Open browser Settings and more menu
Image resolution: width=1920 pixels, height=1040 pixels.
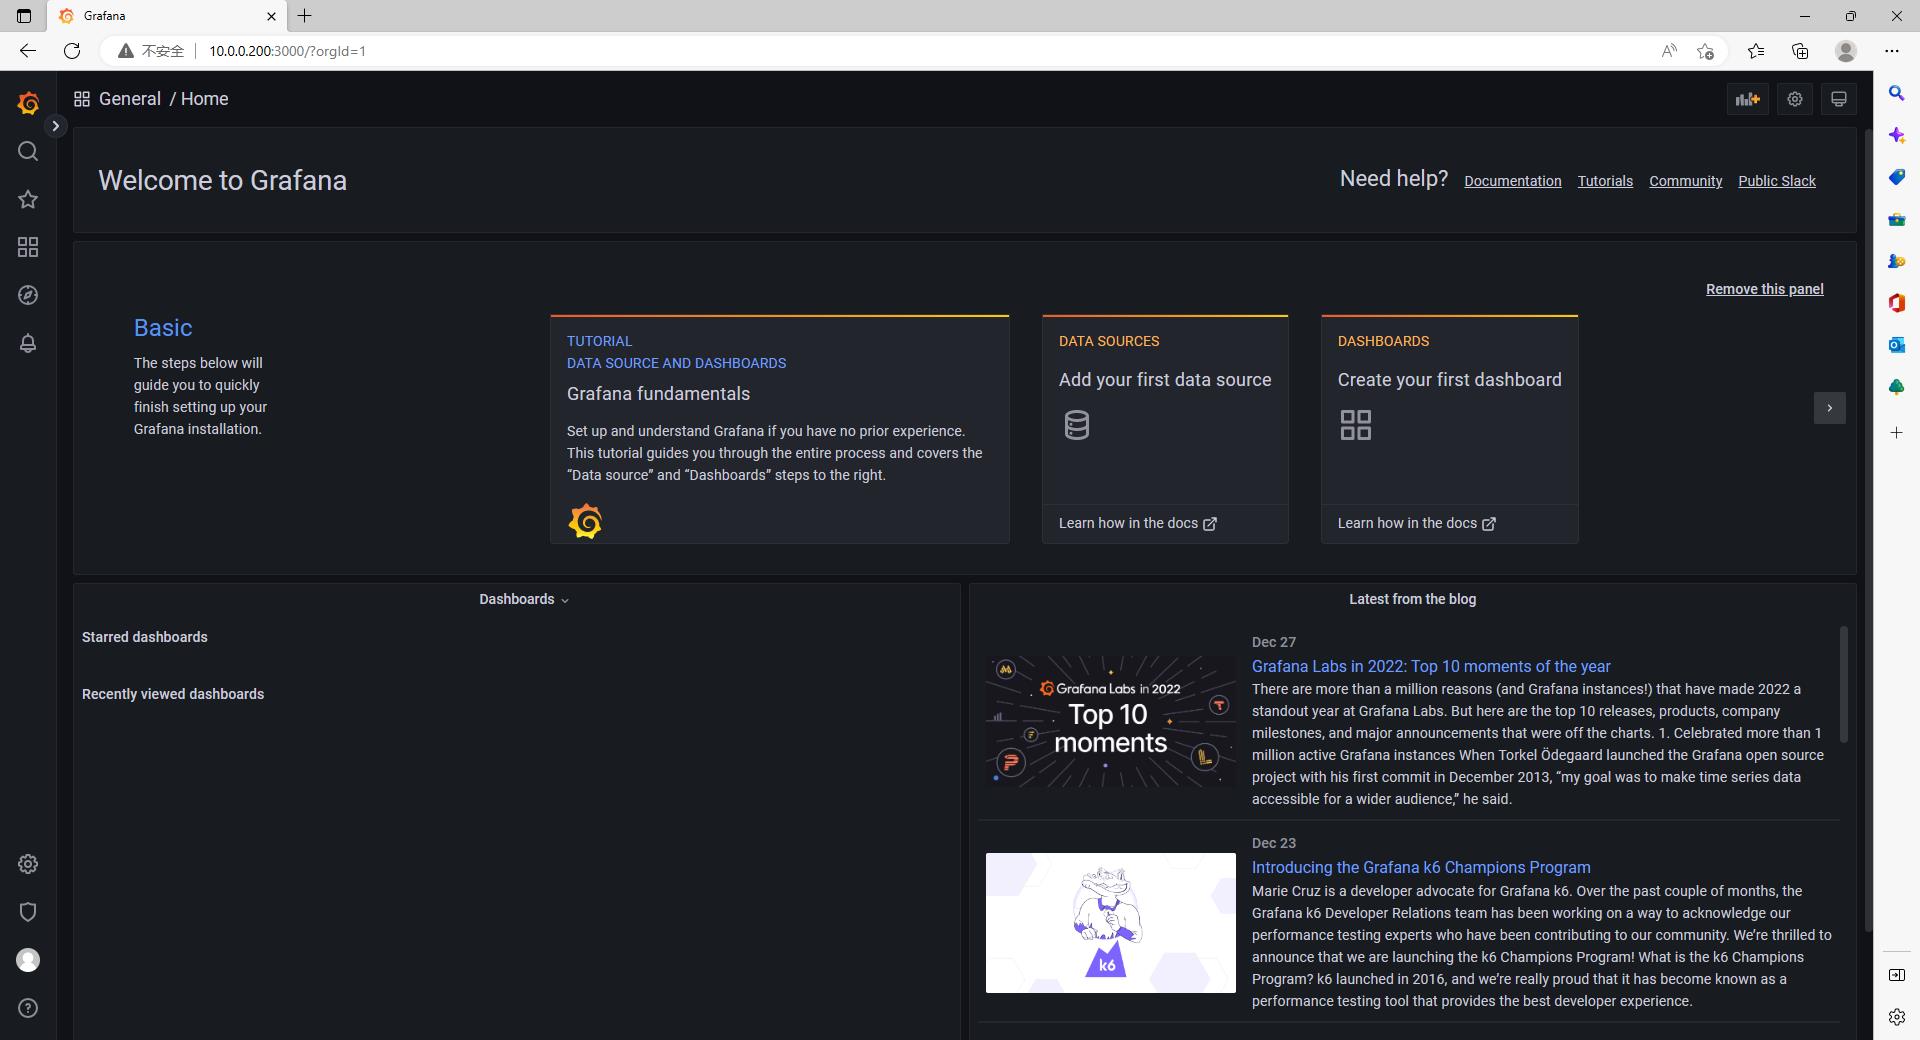(x=1891, y=51)
